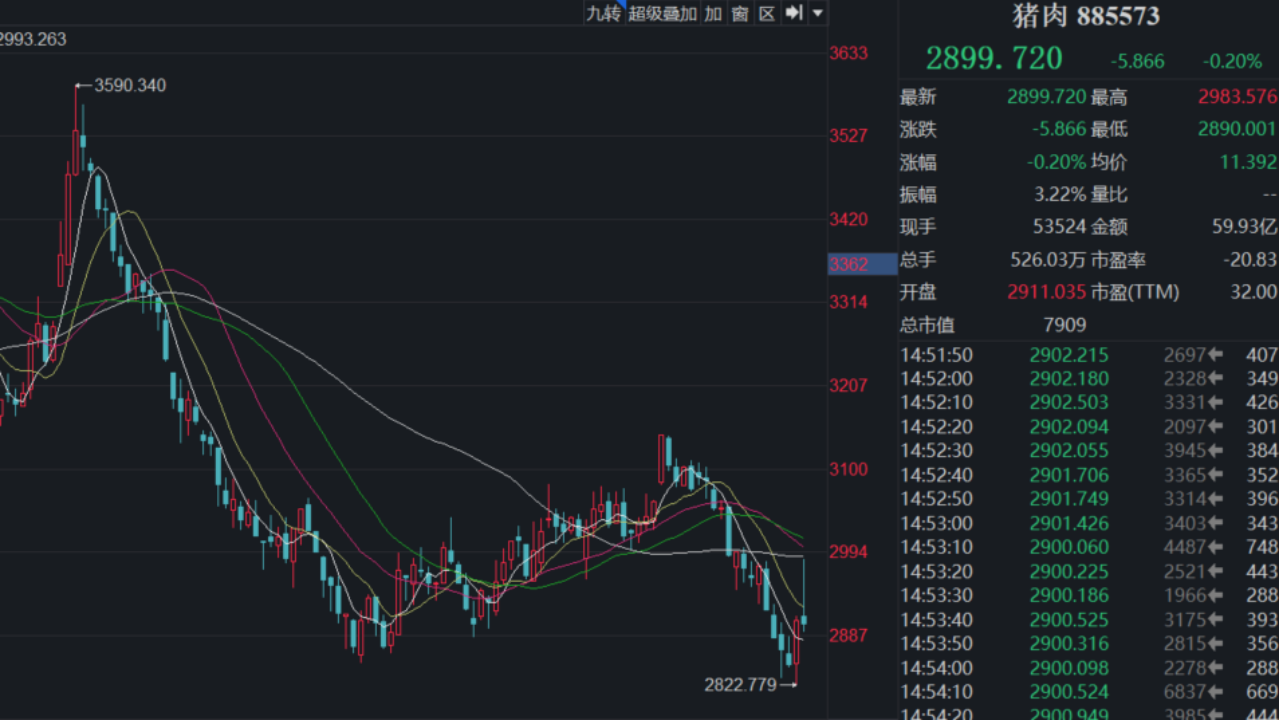Click the 九转 indicator button
The width and height of the screenshot is (1279, 720).
coord(603,13)
